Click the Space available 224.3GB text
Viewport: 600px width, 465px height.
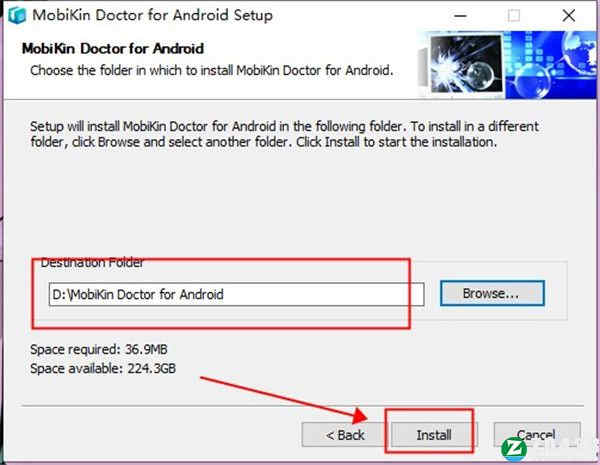pyautogui.click(x=103, y=369)
